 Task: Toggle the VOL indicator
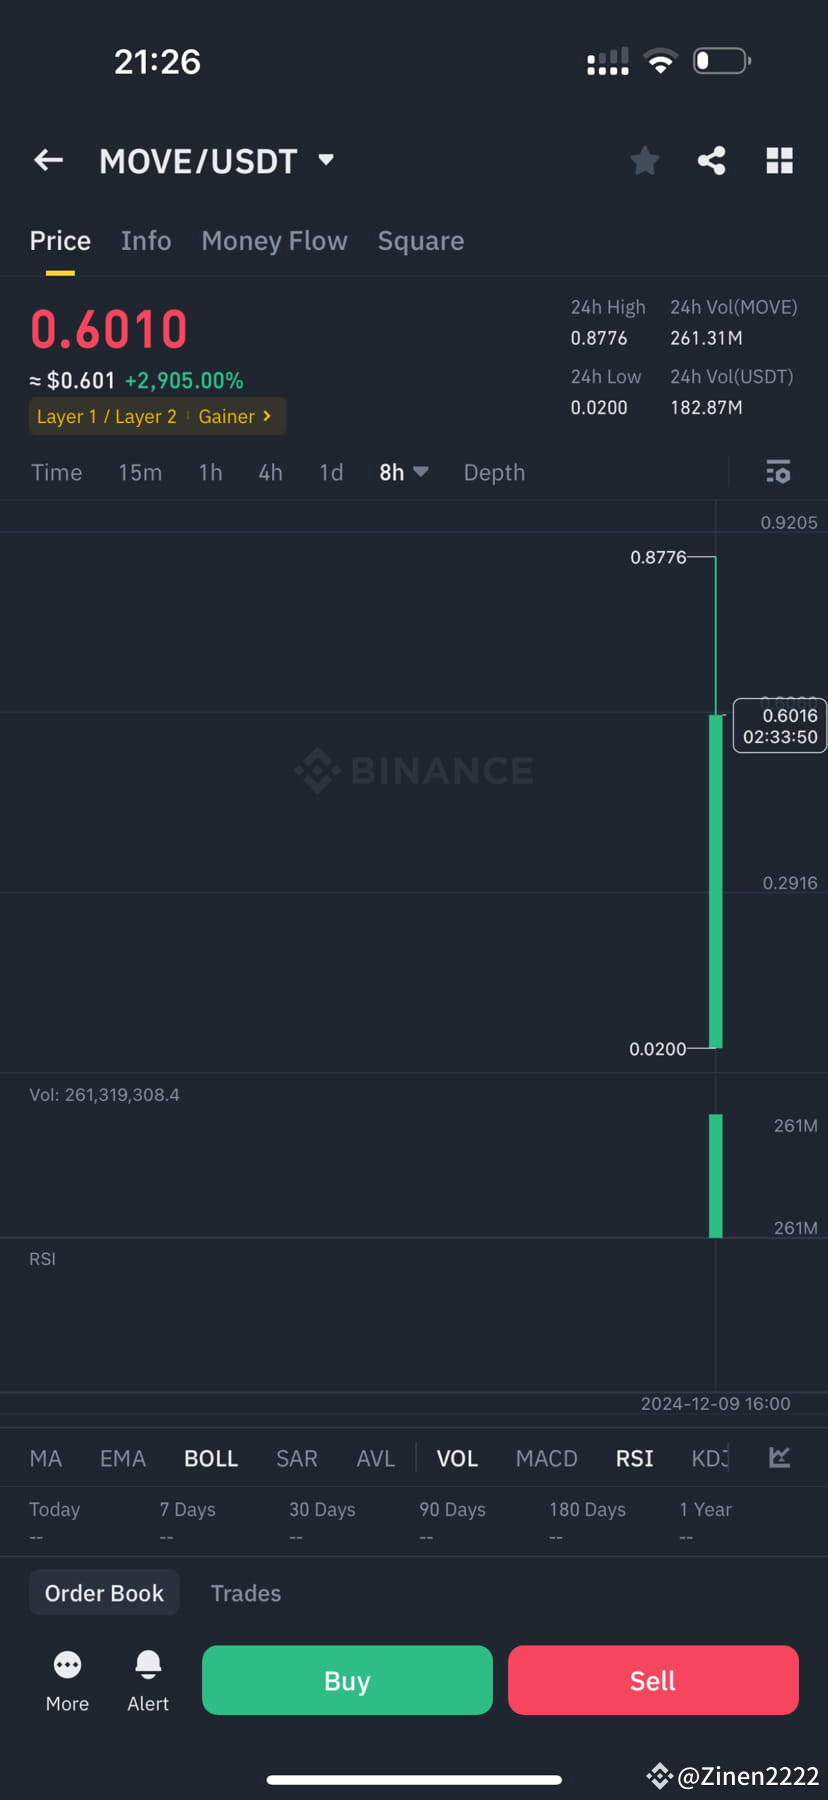(x=457, y=1458)
